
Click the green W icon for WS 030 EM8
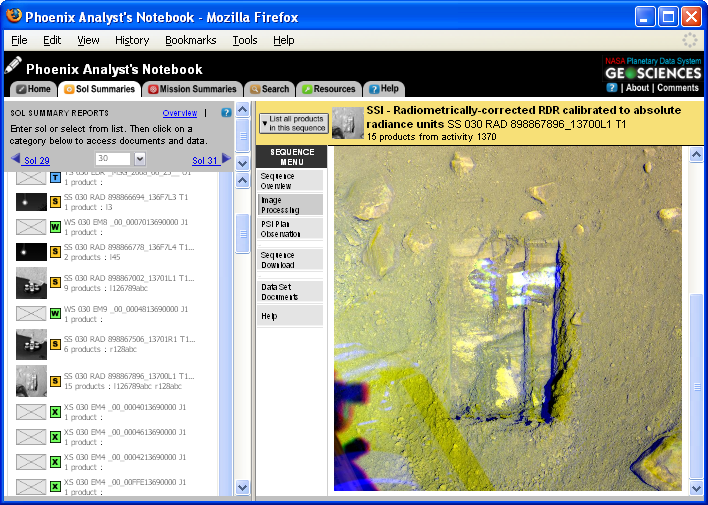point(56,226)
